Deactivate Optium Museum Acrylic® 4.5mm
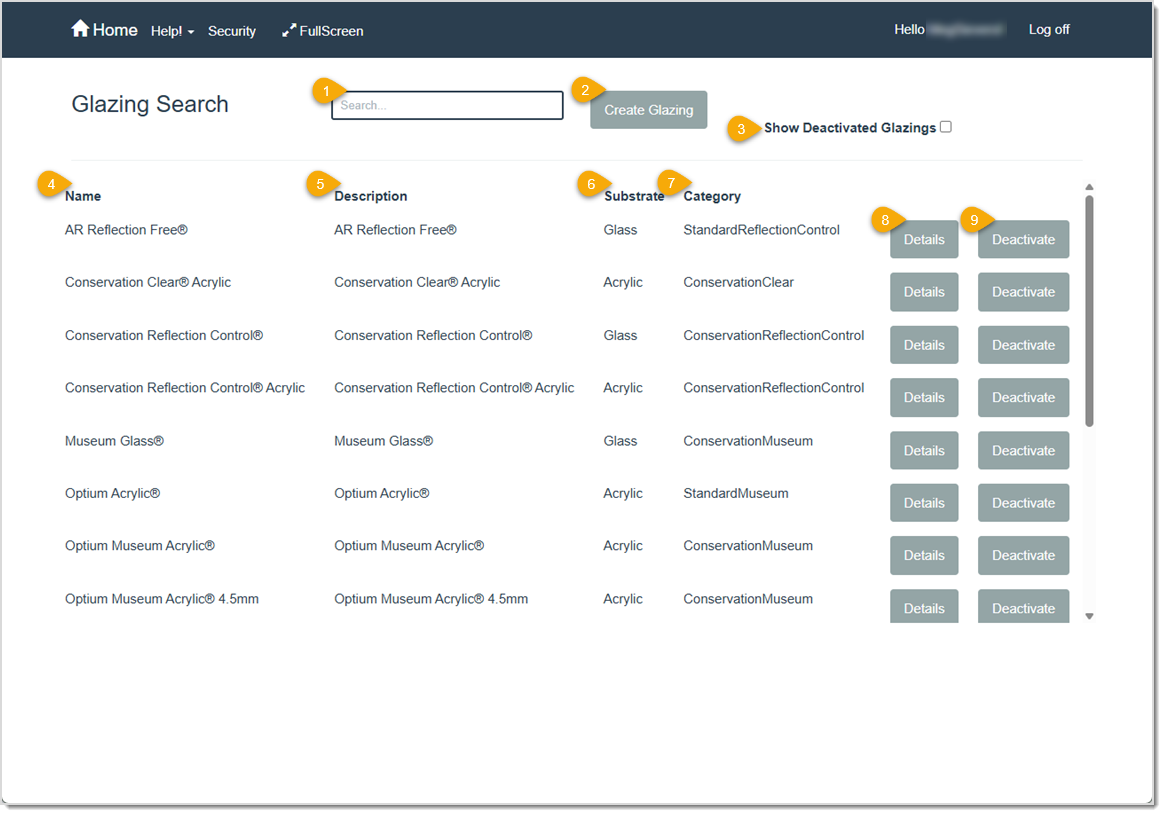Screen dimensions: 1164x815 pos(1023,607)
